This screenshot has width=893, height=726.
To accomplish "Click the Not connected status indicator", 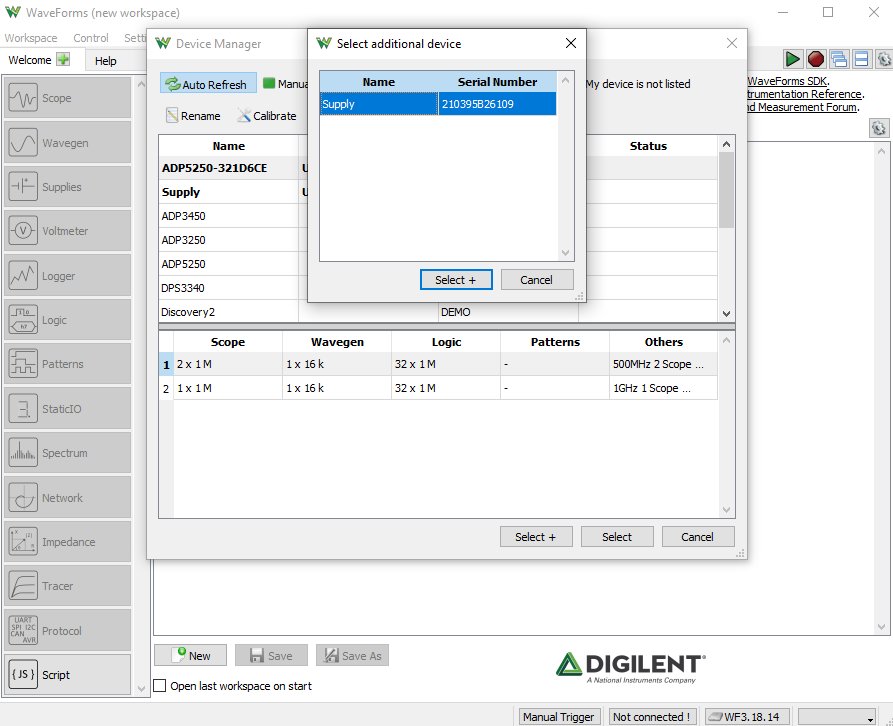I will point(652,717).
